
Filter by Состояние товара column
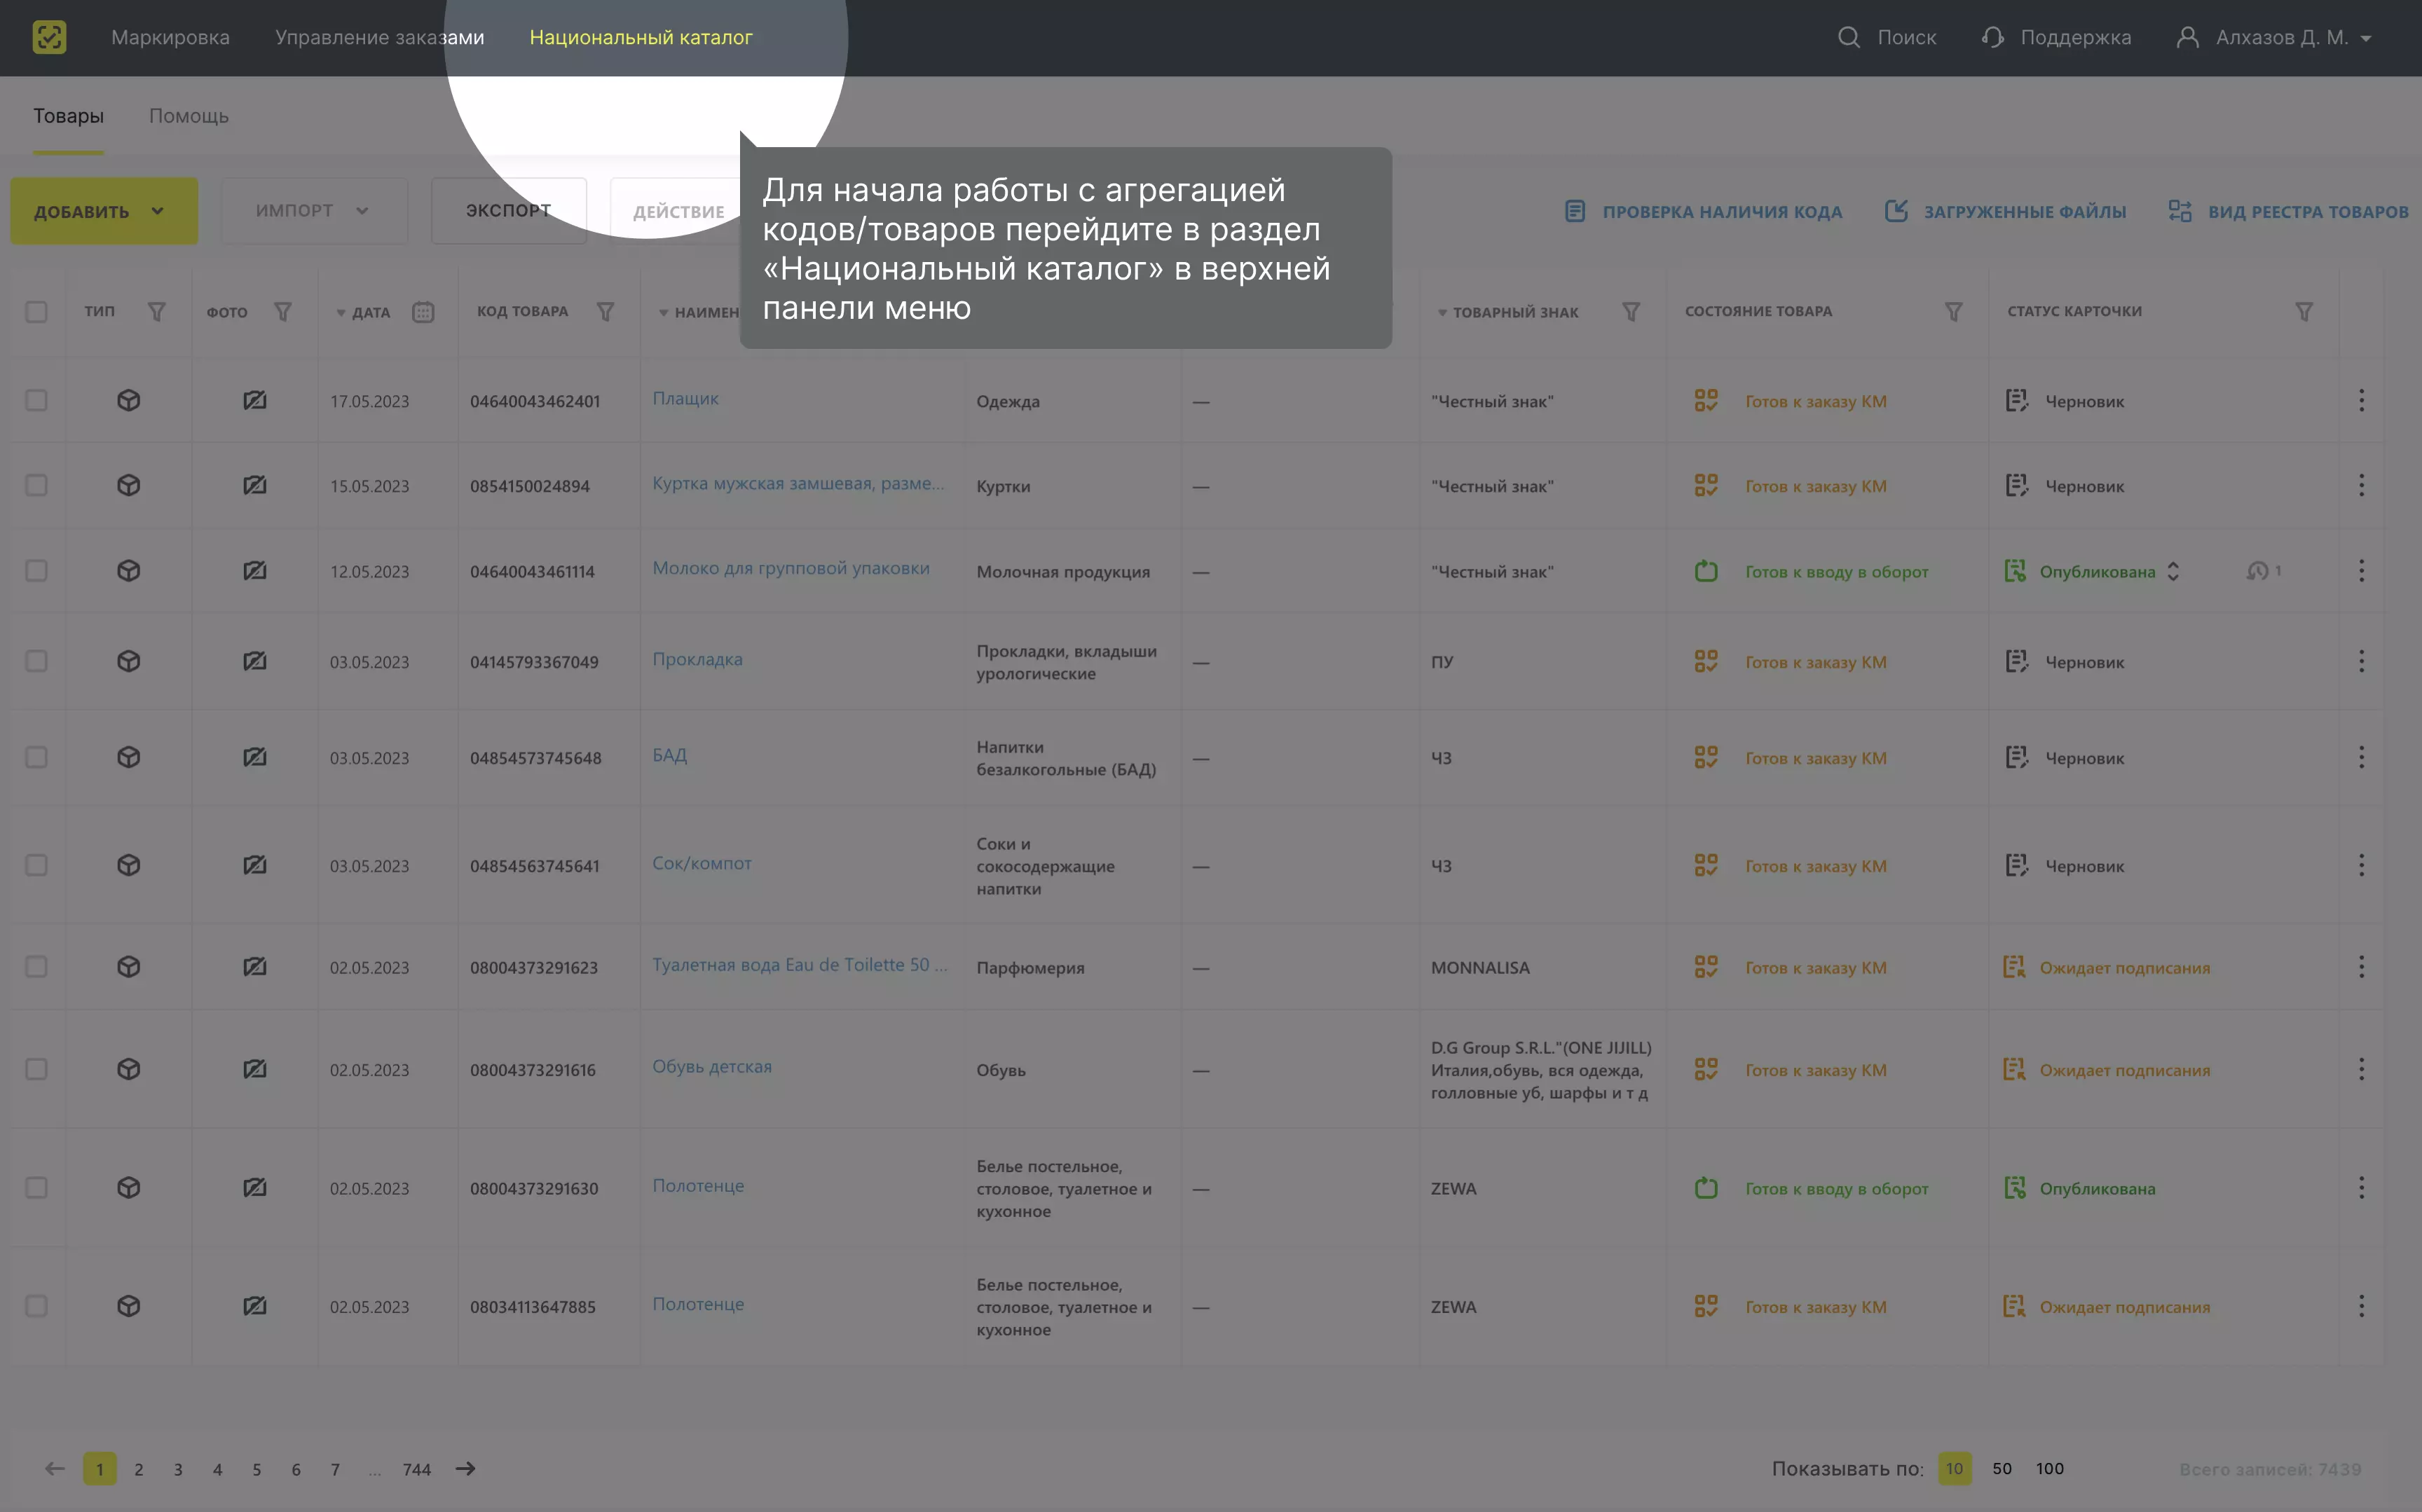point(1952,312)
